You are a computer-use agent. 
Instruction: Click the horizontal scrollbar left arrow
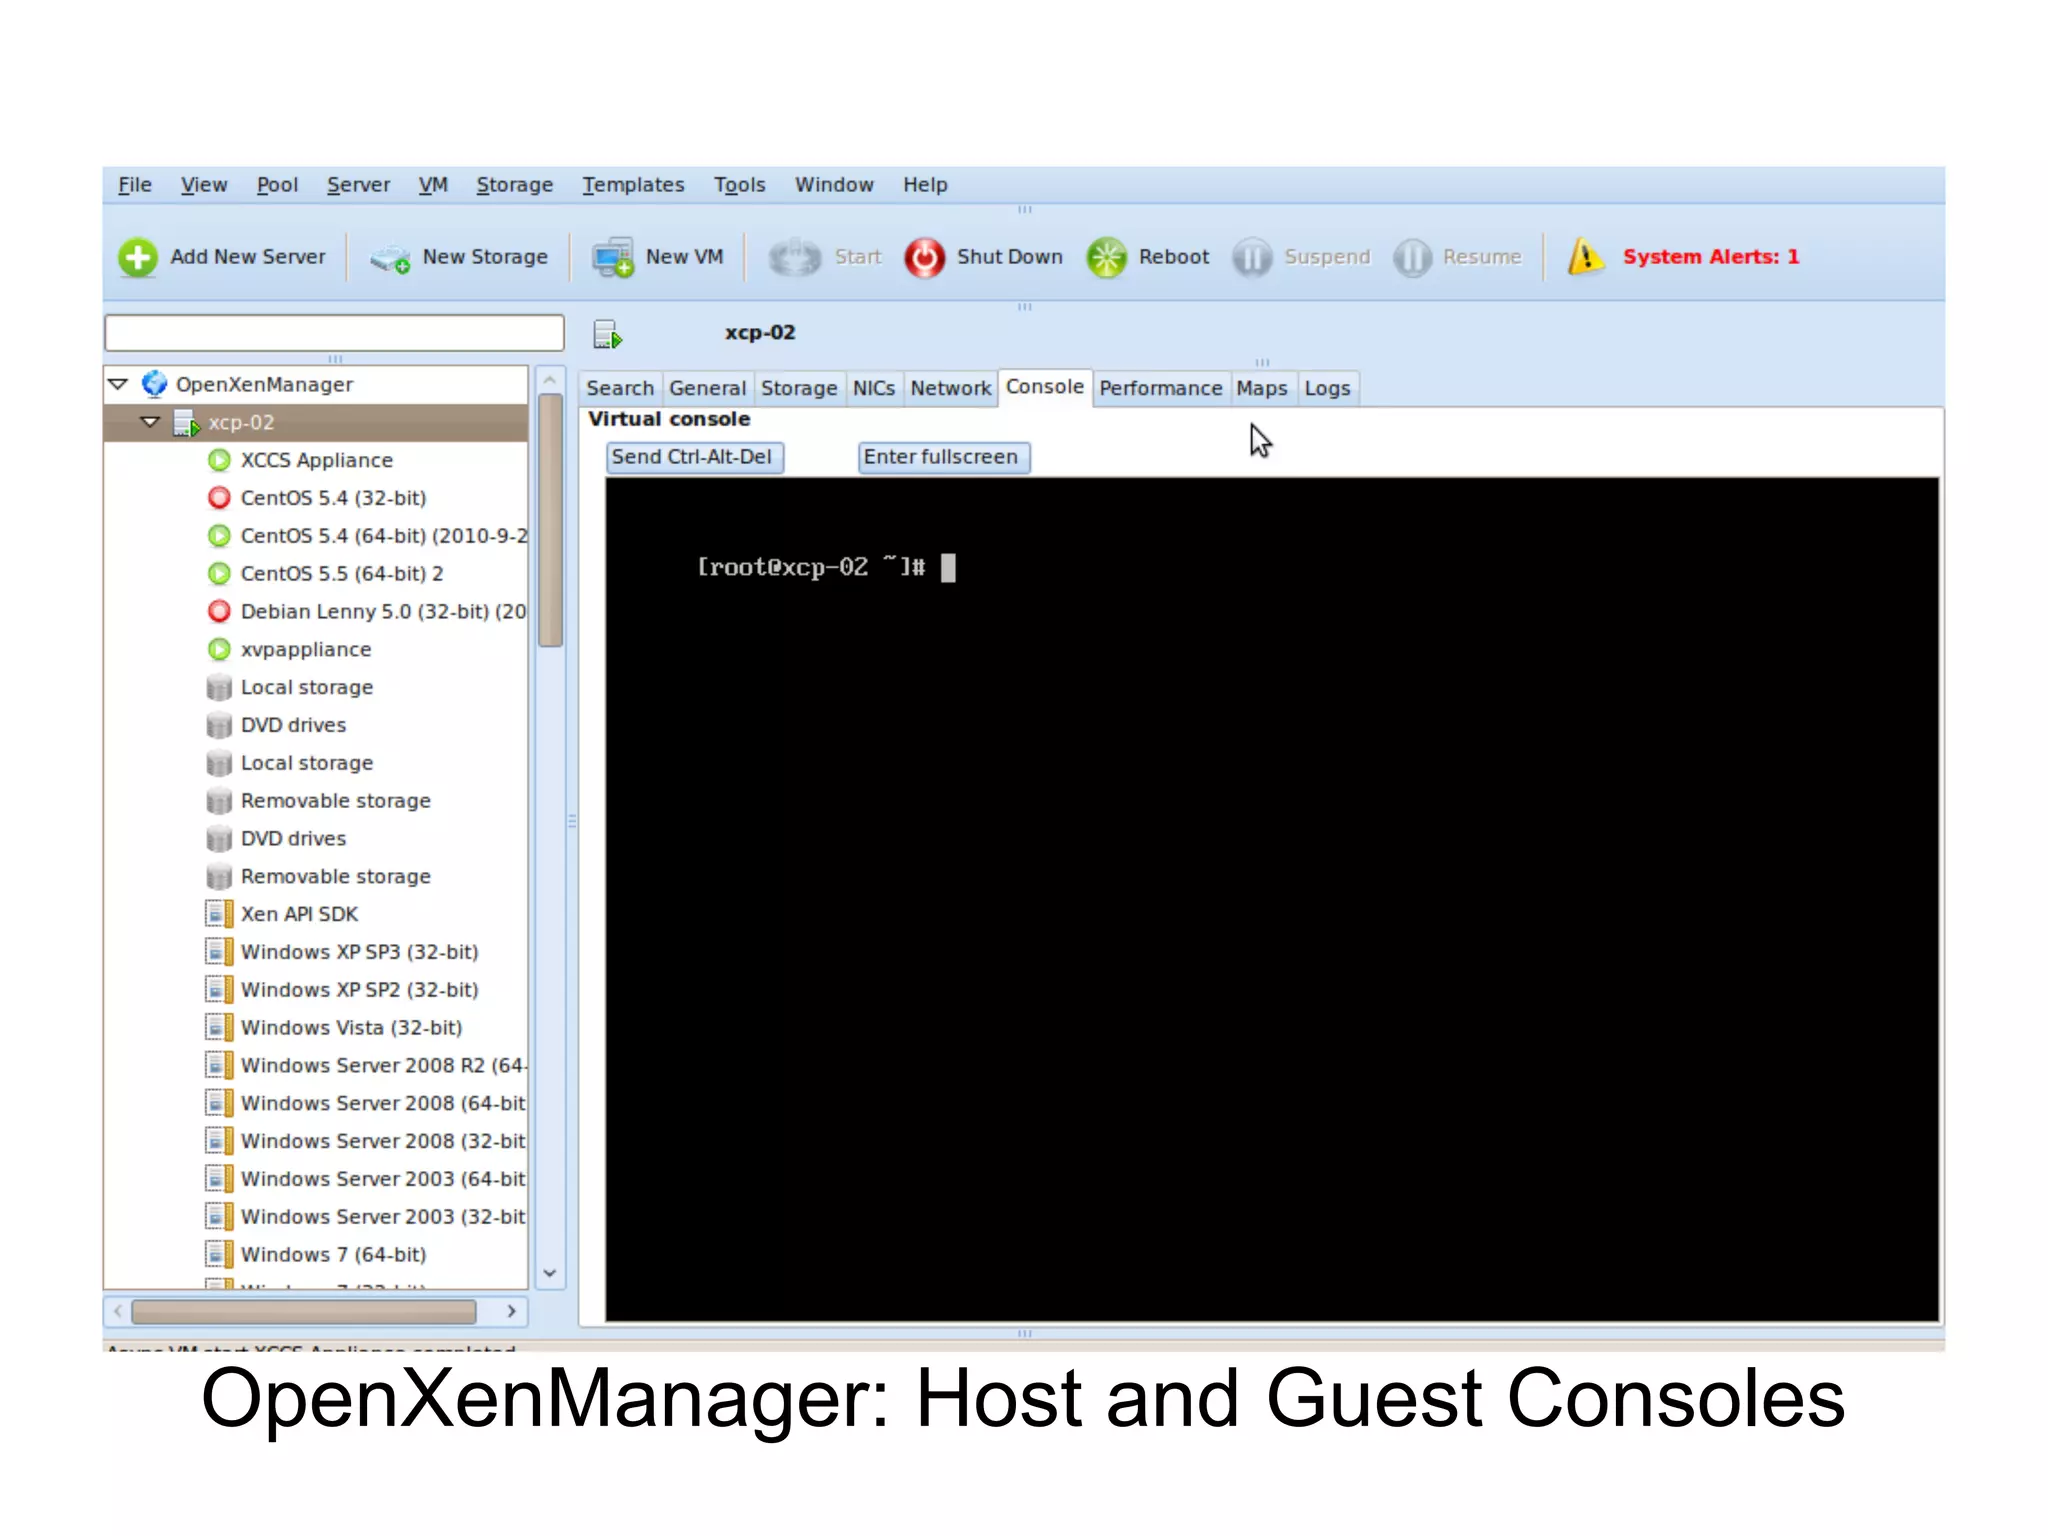(x=118, y=1311)
